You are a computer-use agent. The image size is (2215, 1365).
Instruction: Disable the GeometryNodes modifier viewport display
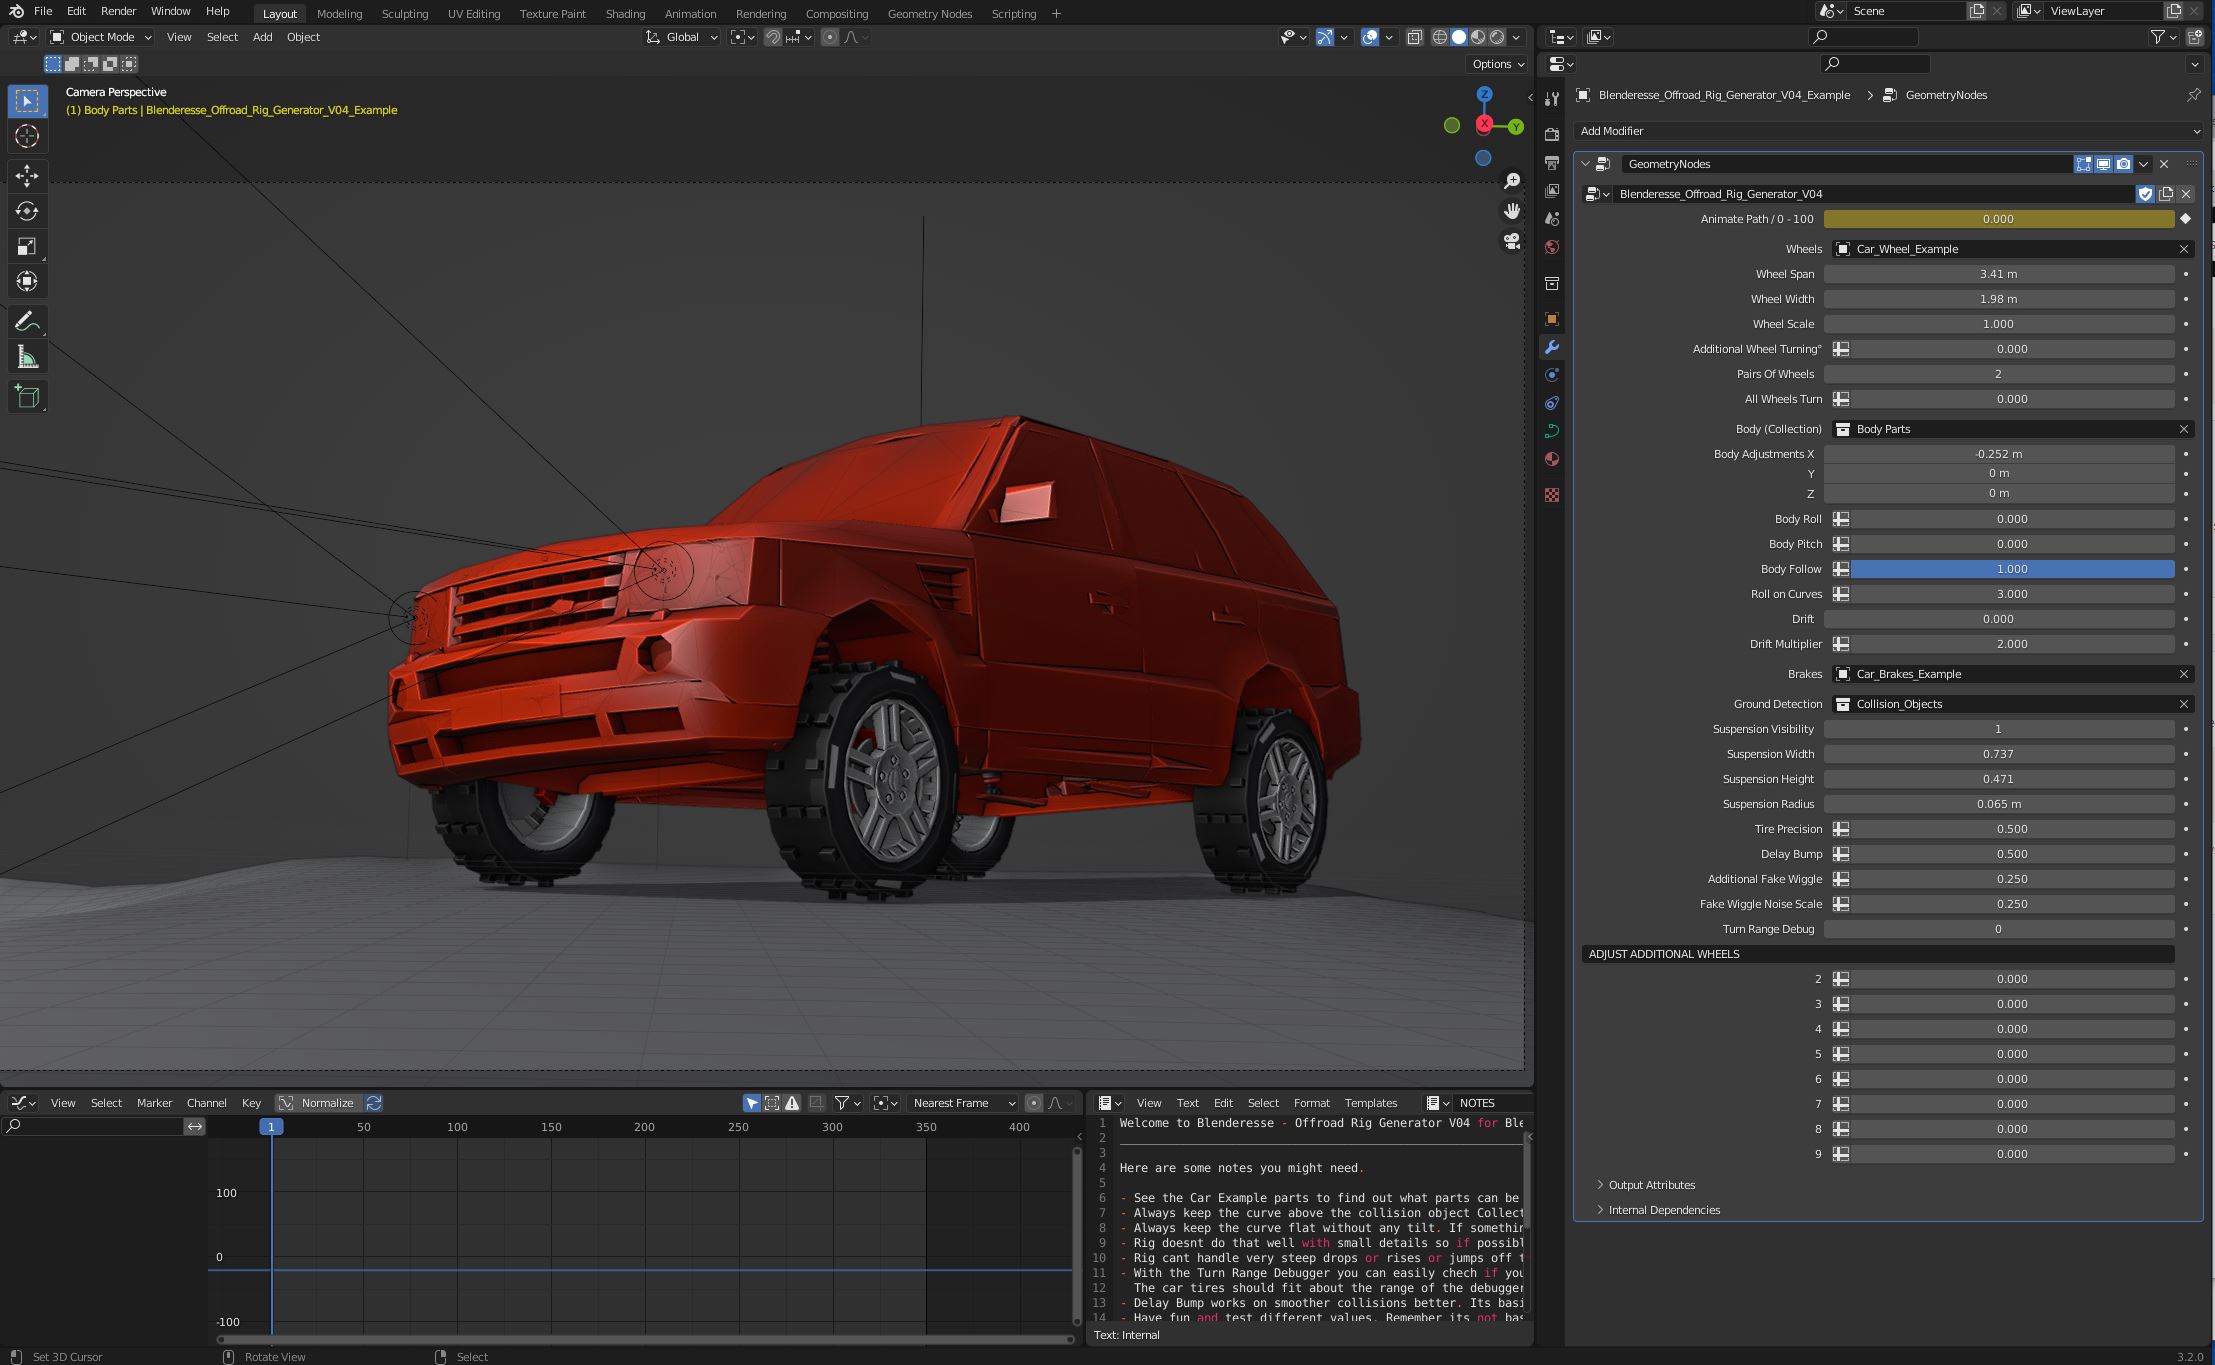(x=2103, y=164)
